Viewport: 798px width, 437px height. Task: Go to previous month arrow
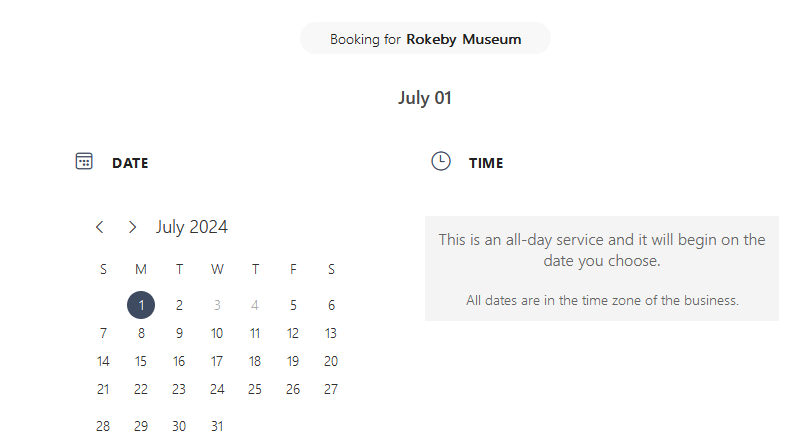100,227
